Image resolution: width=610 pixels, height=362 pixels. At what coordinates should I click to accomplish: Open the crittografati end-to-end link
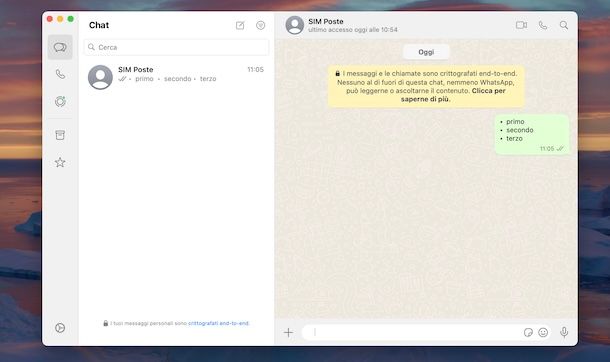(x=219, y=323)
